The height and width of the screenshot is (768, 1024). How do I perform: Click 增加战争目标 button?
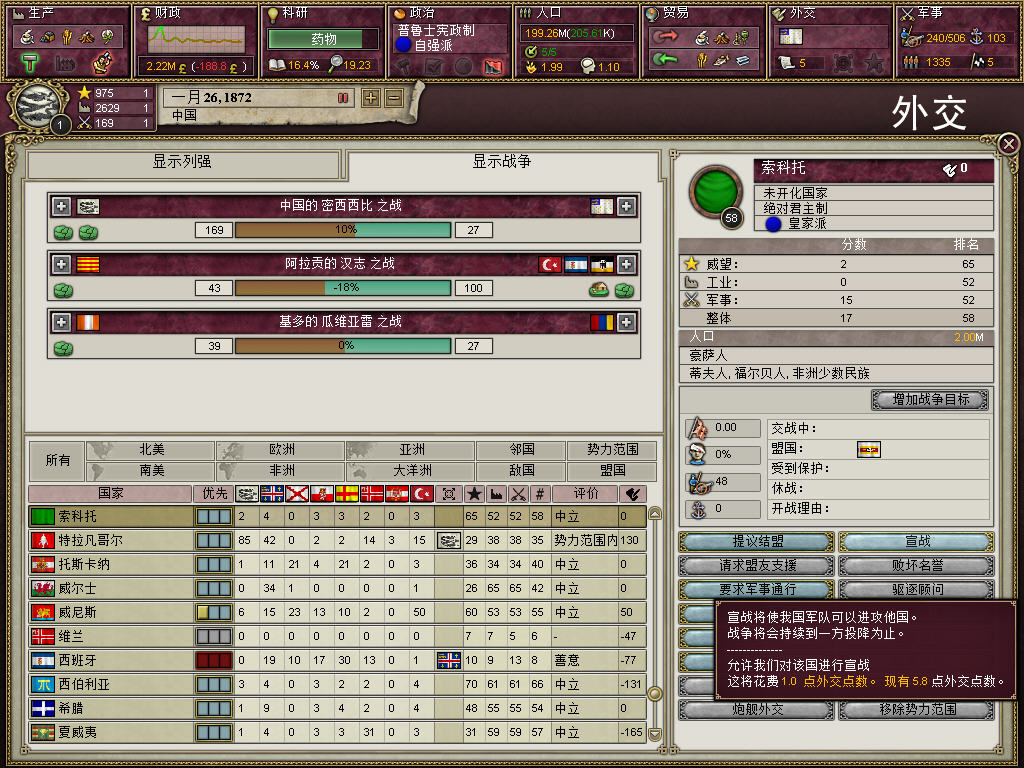point(930,399)
